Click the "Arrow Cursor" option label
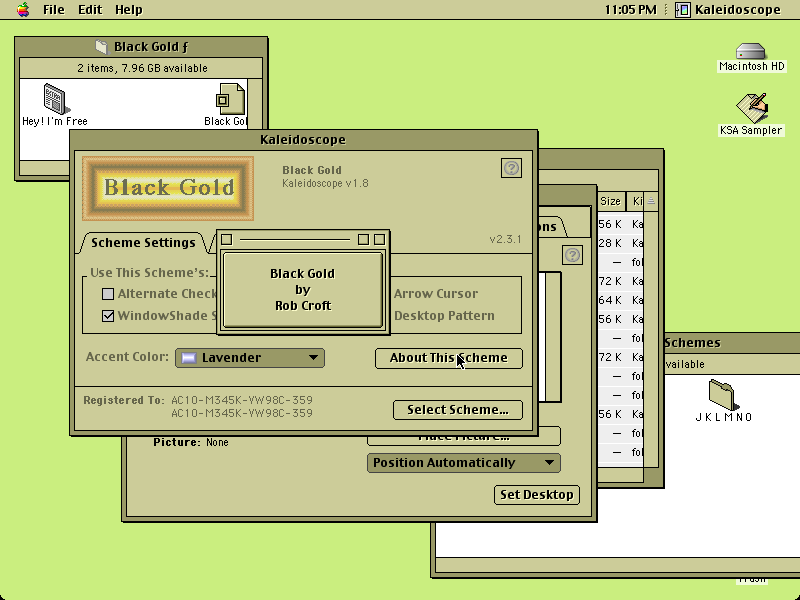The height and width of the screenshot is (600, 800). click(436, 293)
